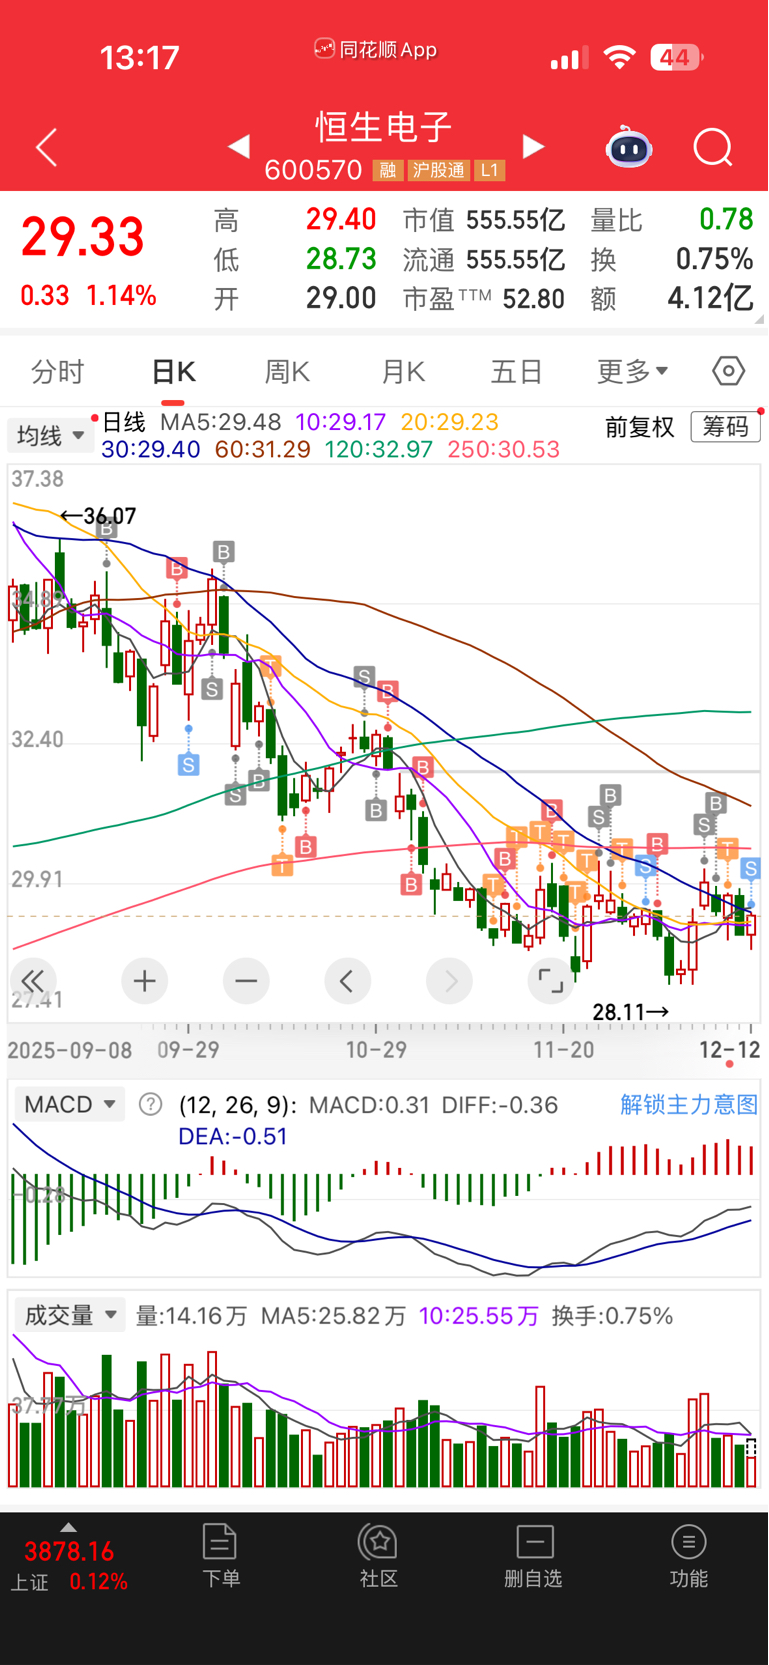
Task: Switch to previous stock with left triangle
Action: pyautogui.click(x=238, y=147)
